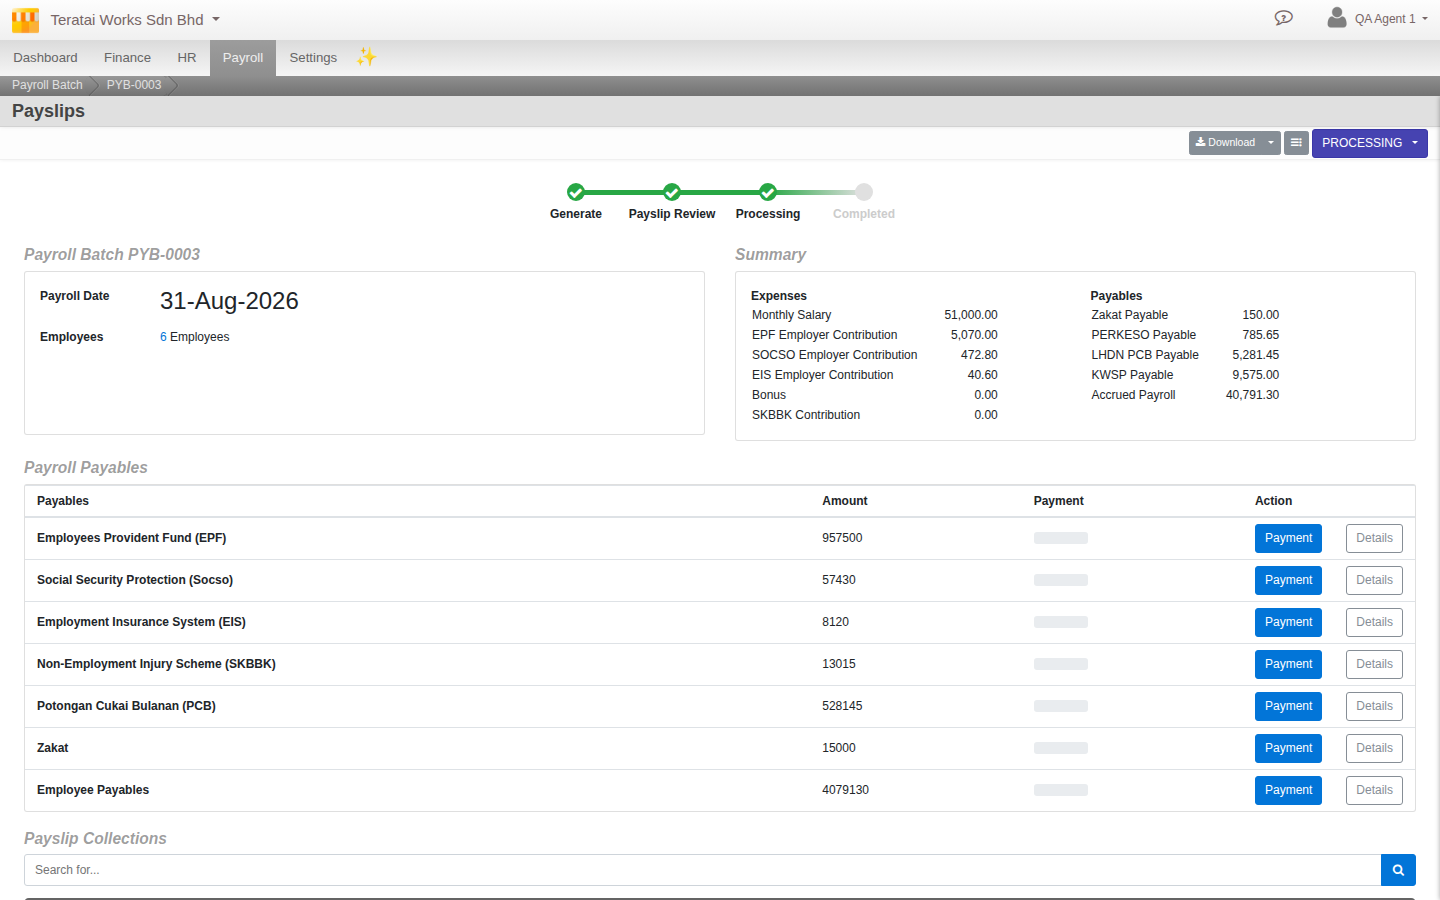
Task: Click the QA Agent user avatar icon
Action: coord(1337,17)
